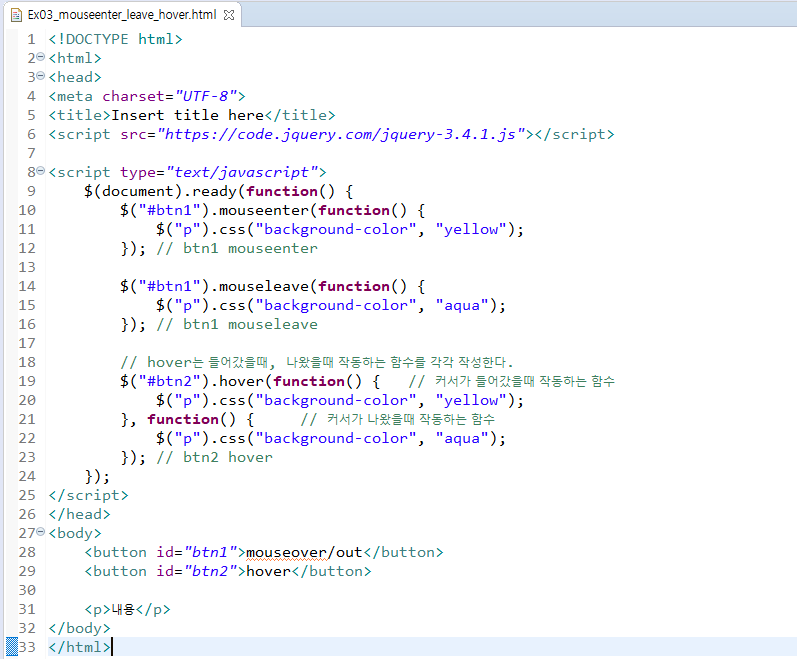
Task: Click the '// btn2 hover' comment
Action: click(x=214, y=457)
